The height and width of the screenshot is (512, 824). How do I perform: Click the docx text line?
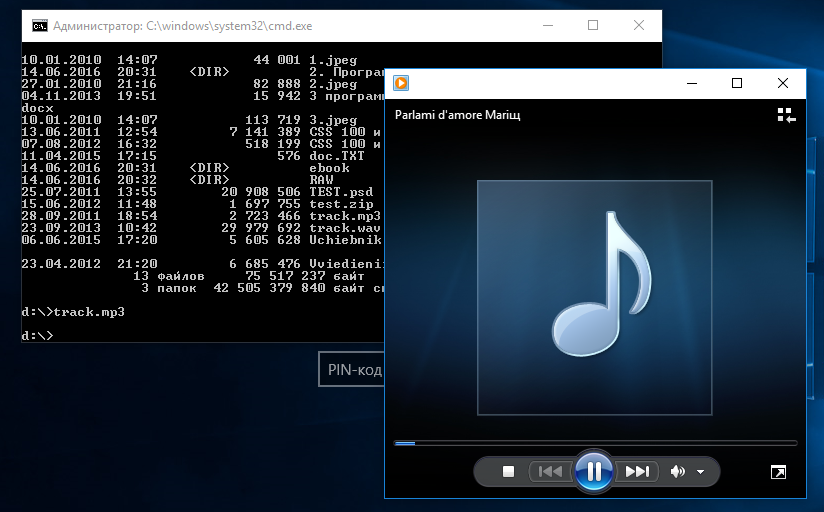37,108
